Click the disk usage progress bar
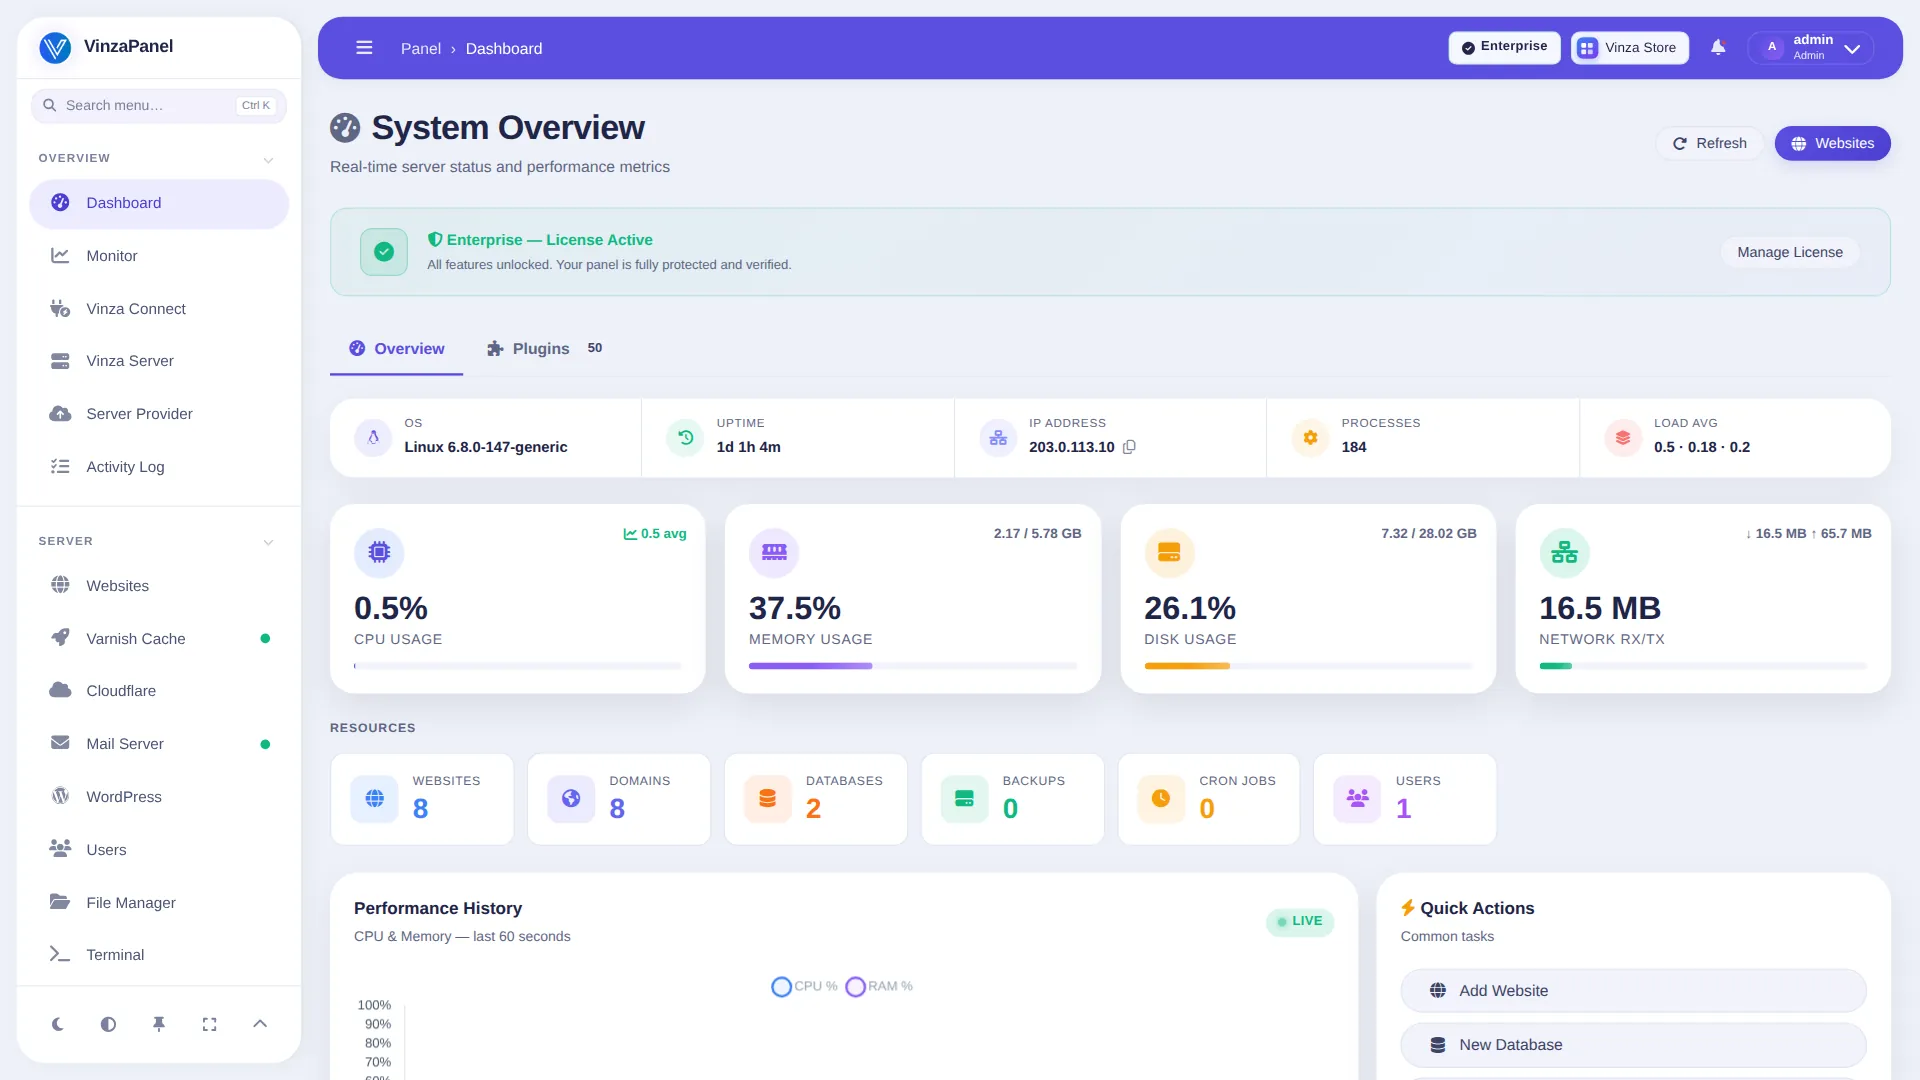 click(x=1308, y=666)
